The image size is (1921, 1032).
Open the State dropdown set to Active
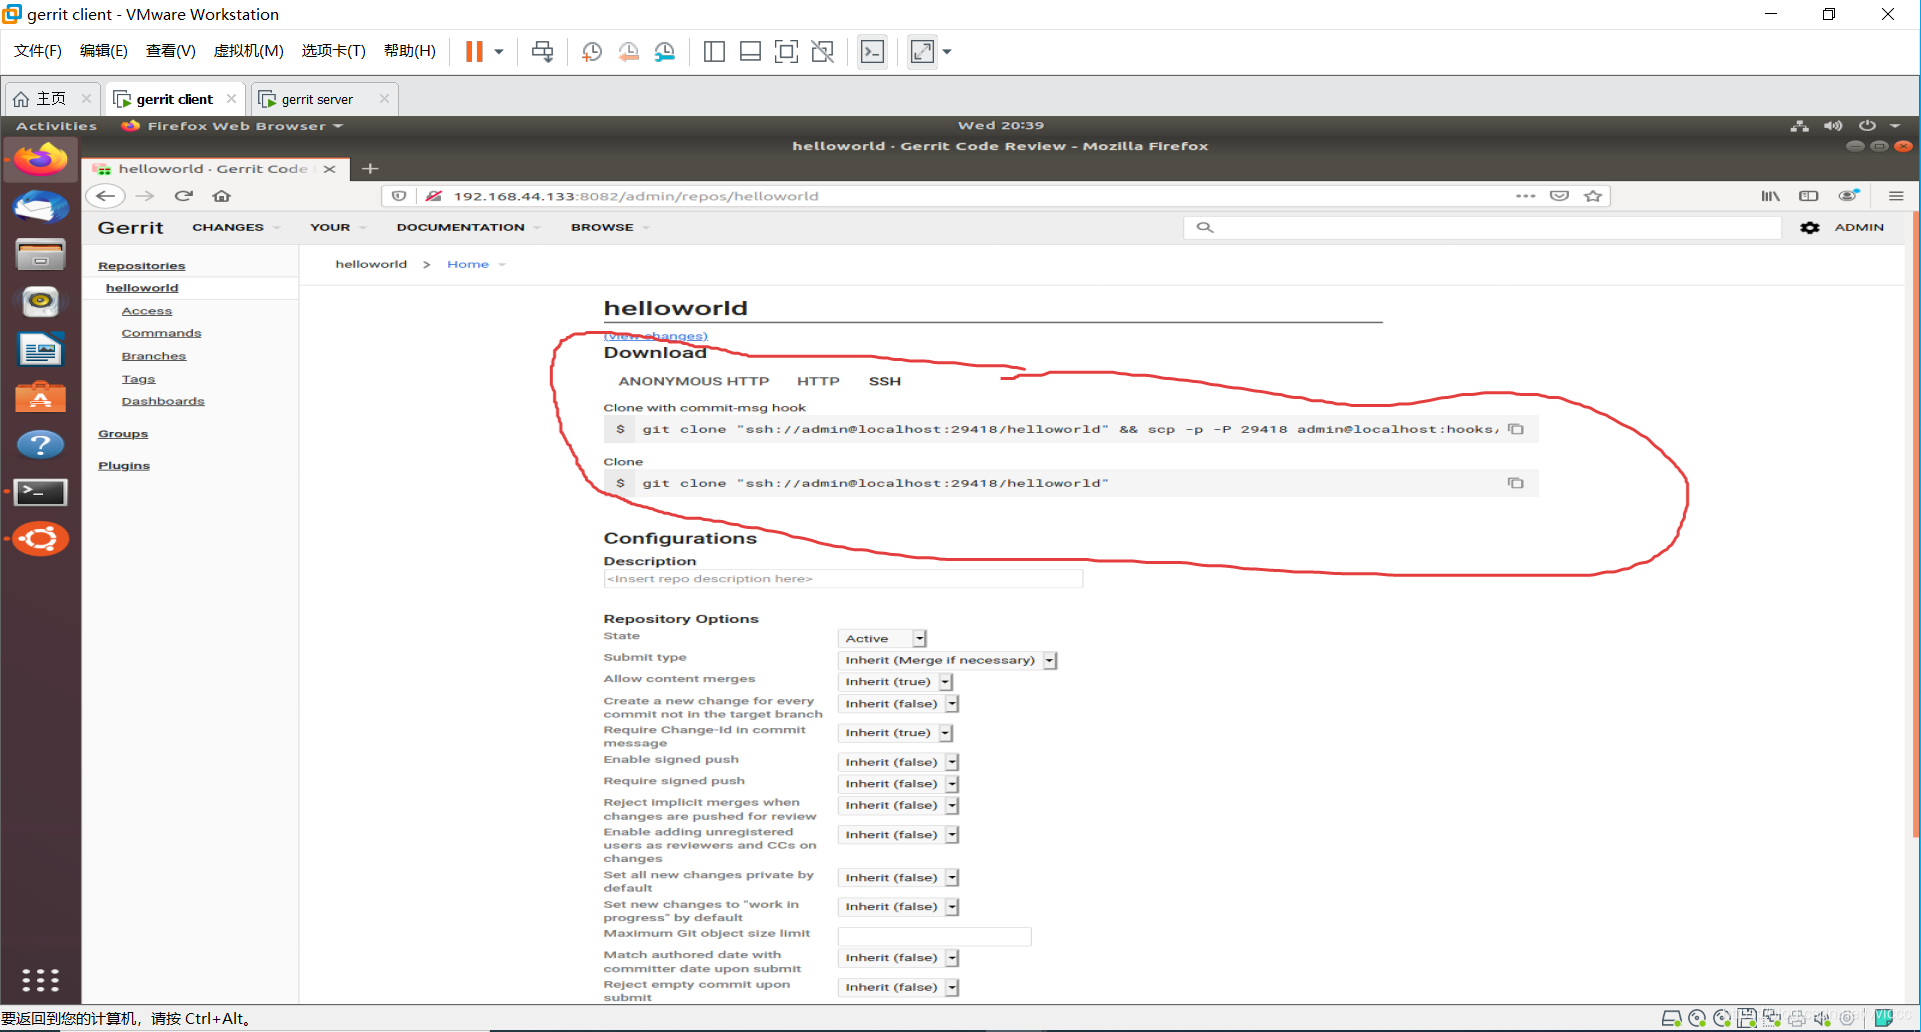pos(883,639)
